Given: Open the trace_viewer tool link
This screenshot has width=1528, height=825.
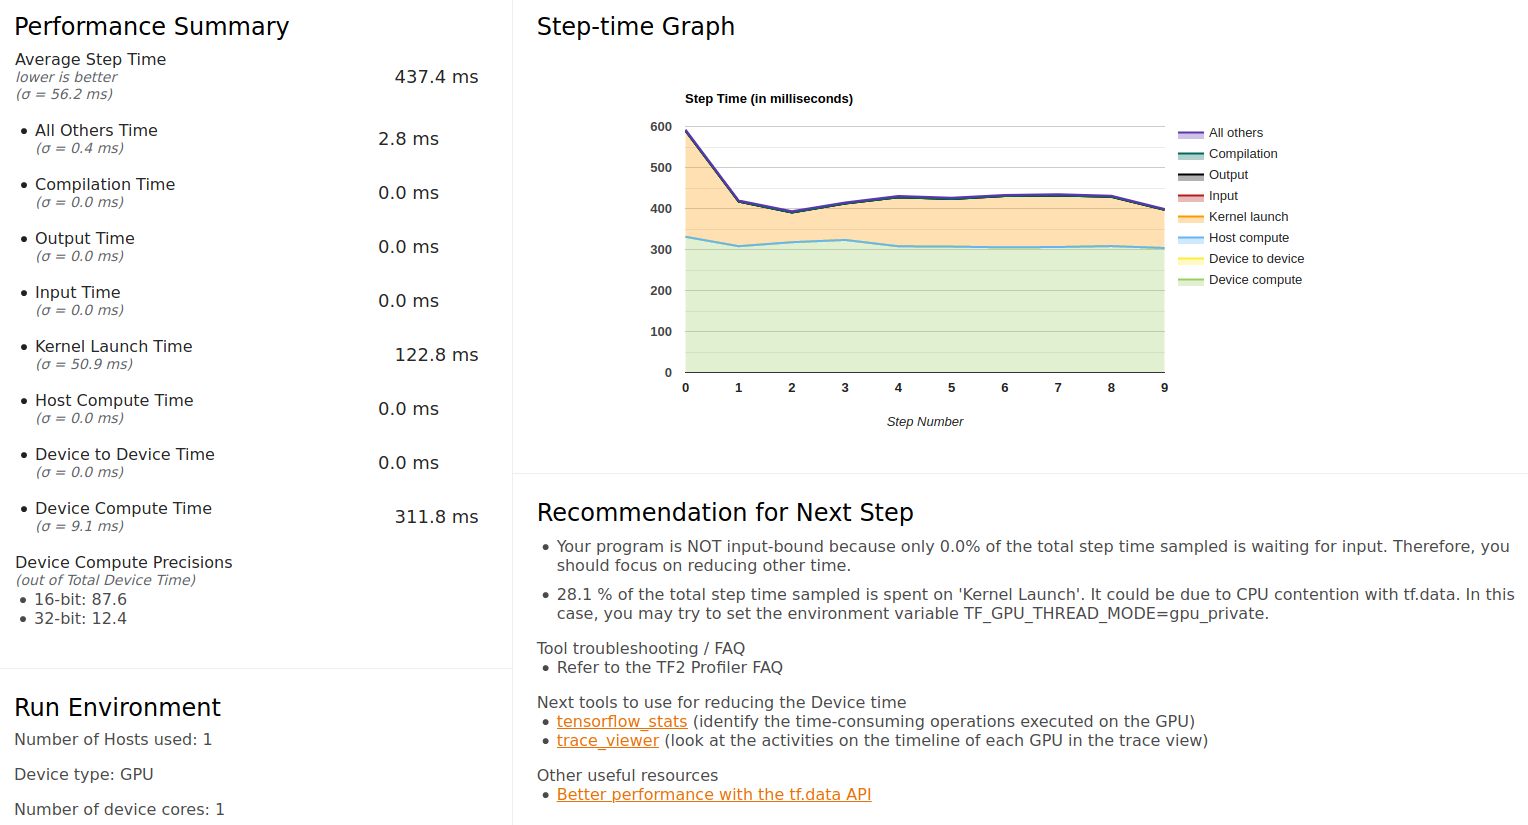Looking at the screenshot, I should [607, 740].
